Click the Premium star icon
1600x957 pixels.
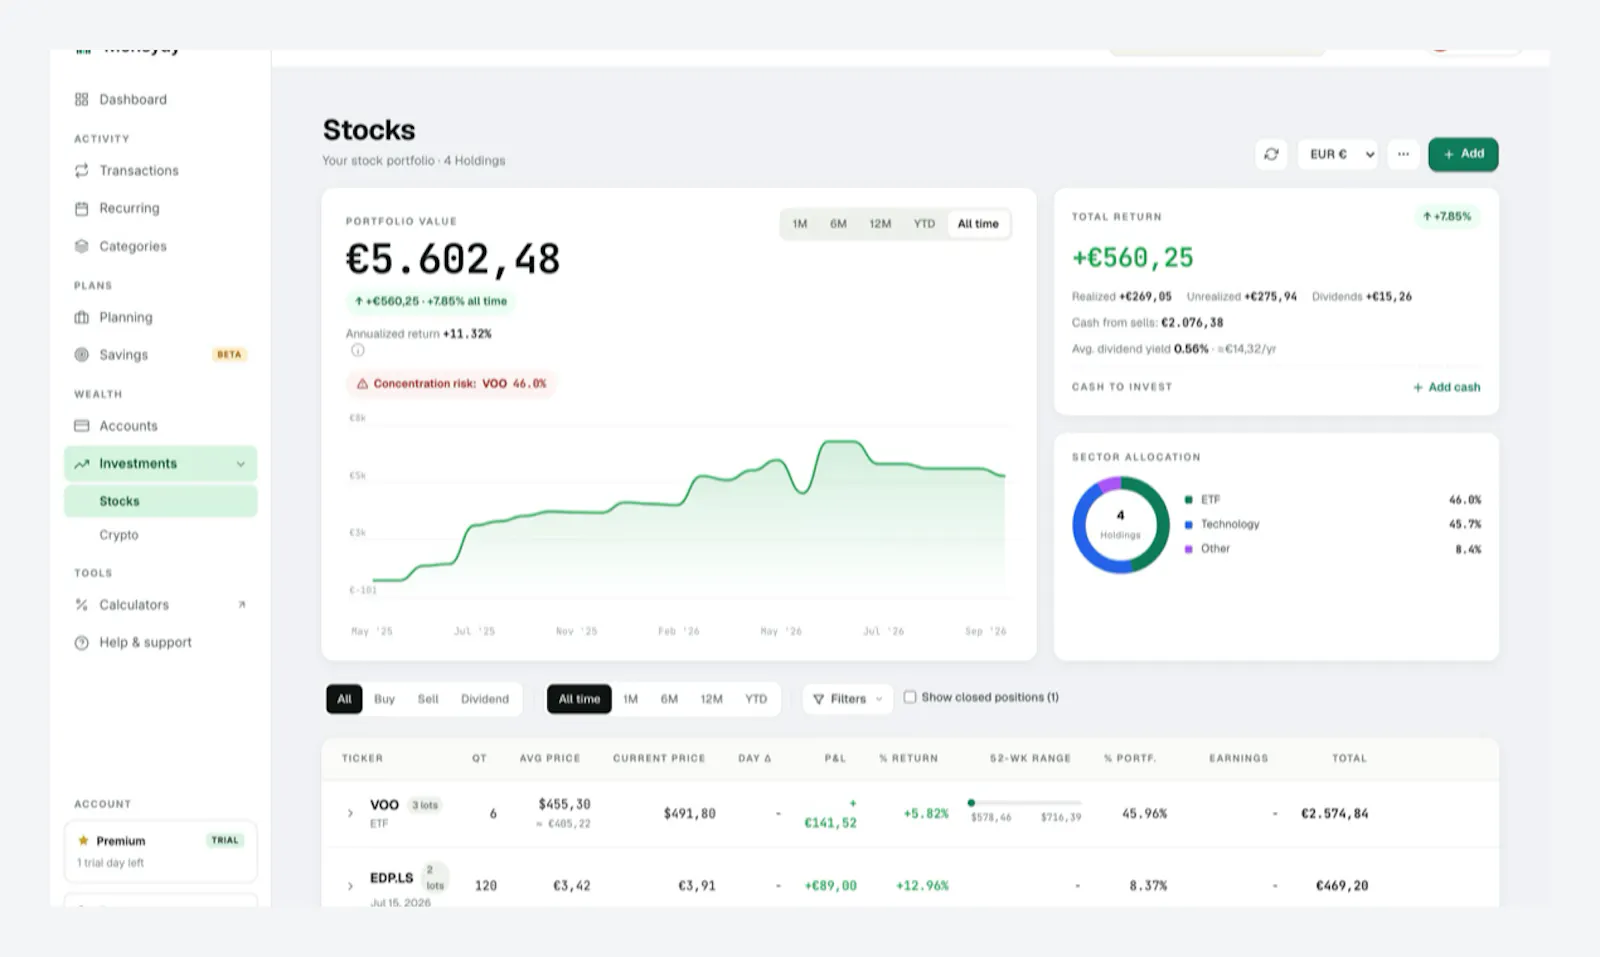[83, 840]
